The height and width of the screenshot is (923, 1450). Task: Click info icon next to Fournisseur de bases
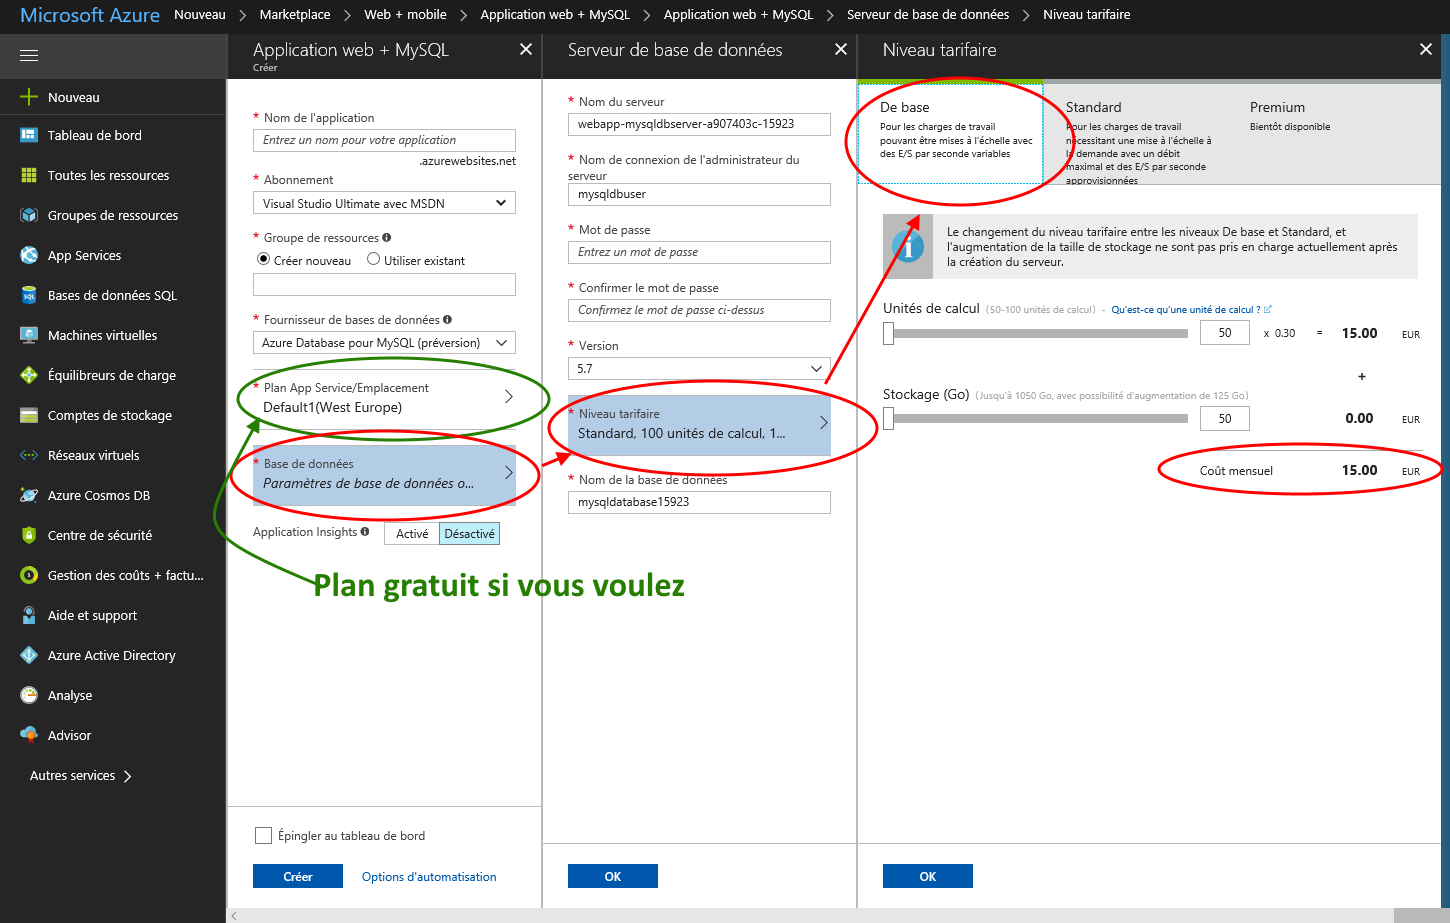(447, 319)
